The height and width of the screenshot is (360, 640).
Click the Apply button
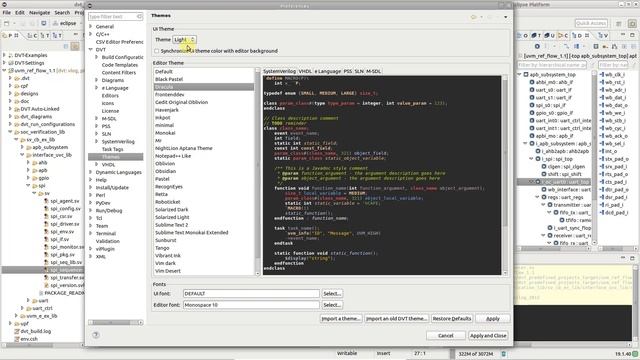(x=493, y=318)
